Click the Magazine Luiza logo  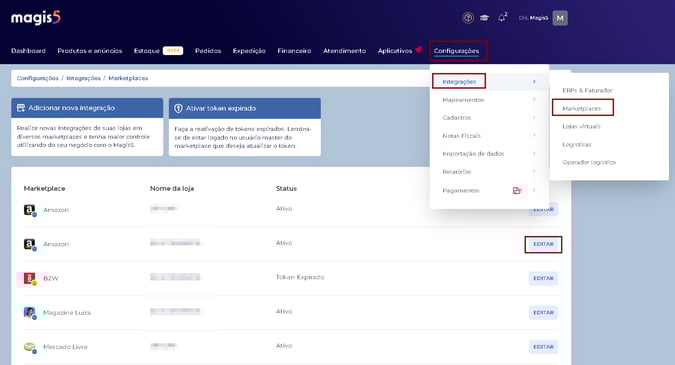click(x=29, y=312)
